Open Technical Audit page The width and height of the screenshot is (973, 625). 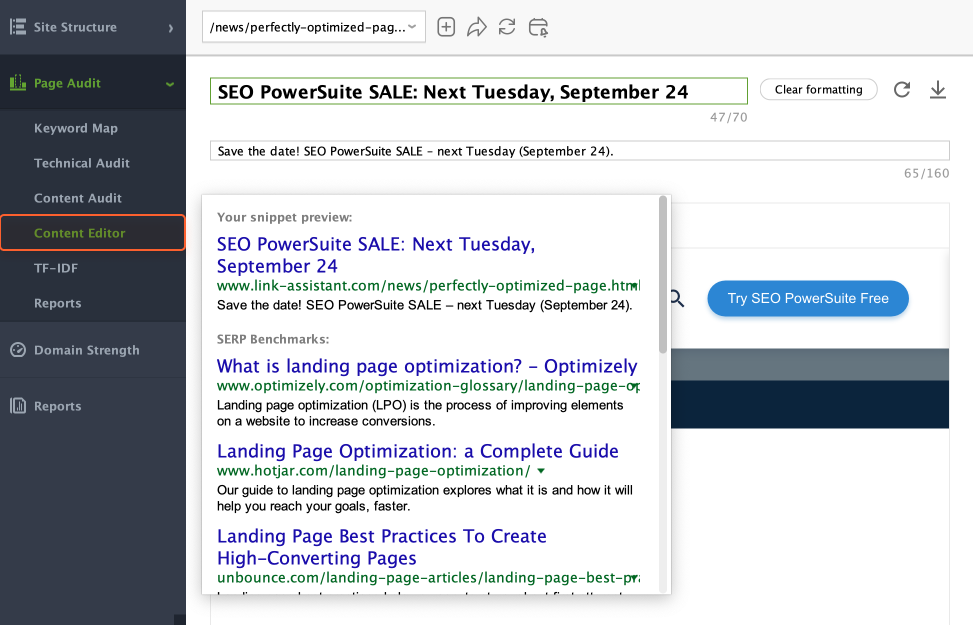point(82,163)
